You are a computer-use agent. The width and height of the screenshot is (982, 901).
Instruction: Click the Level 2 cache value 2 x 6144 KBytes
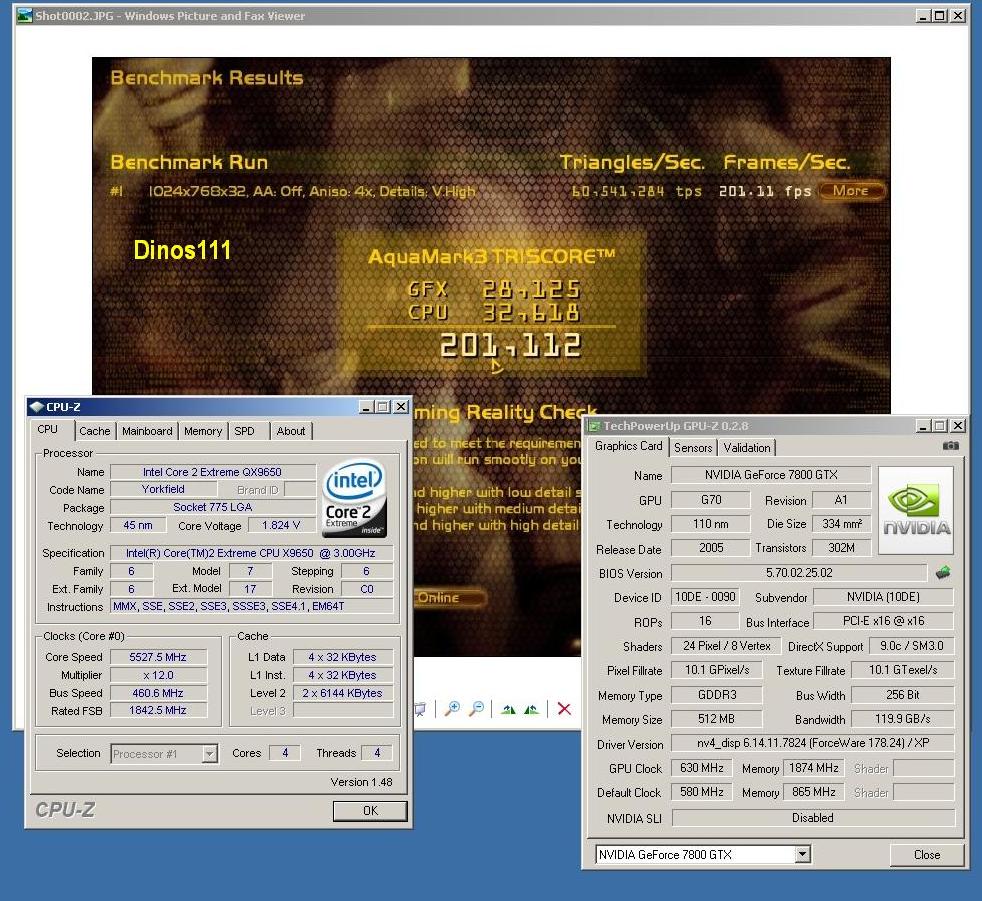(342, 693)
